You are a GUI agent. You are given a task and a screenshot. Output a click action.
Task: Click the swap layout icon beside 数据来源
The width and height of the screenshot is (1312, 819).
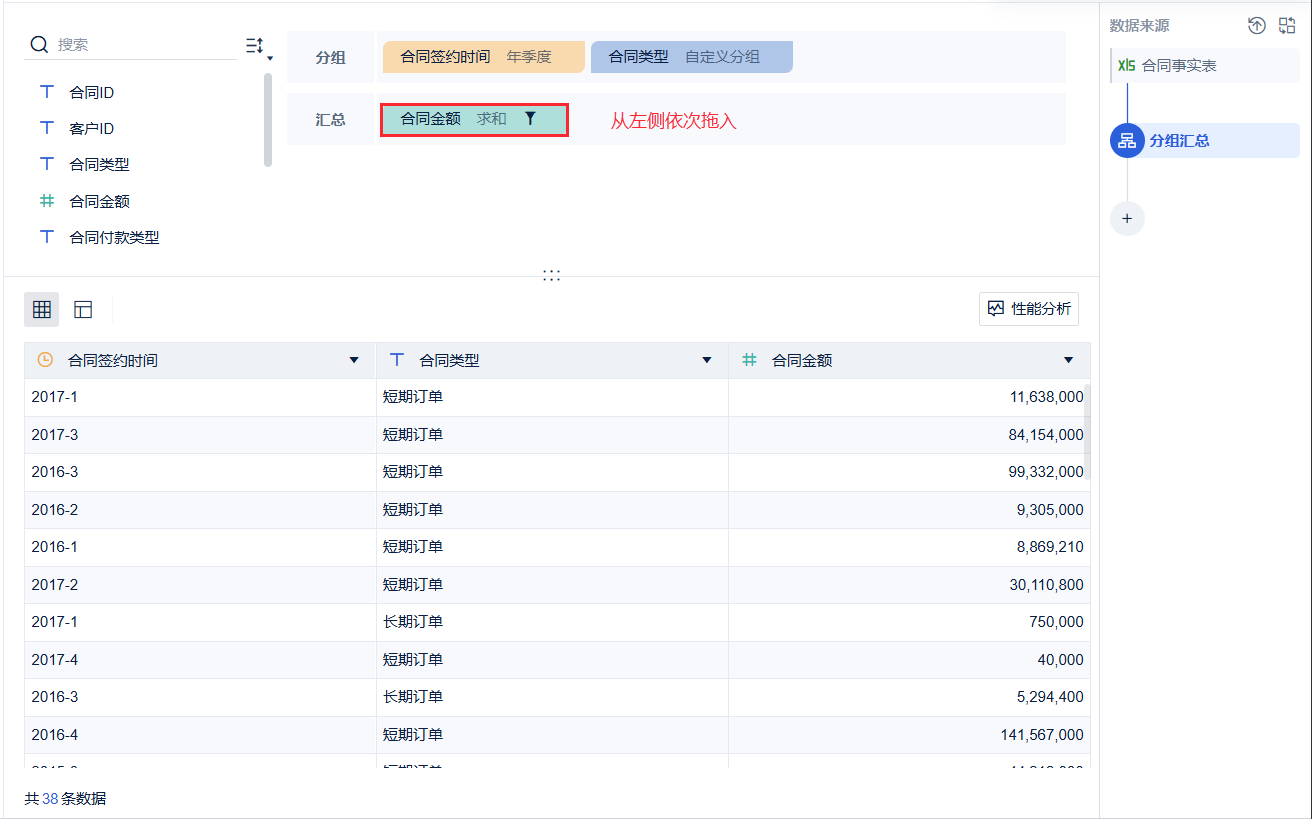pos(1287,26)
